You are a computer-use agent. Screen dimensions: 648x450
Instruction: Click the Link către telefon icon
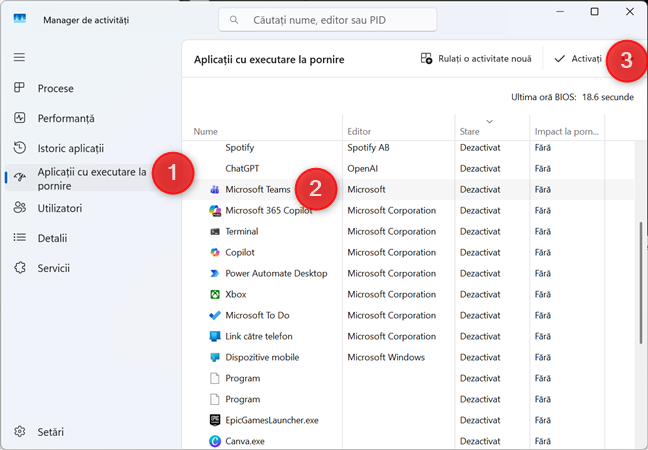point(214,336)
